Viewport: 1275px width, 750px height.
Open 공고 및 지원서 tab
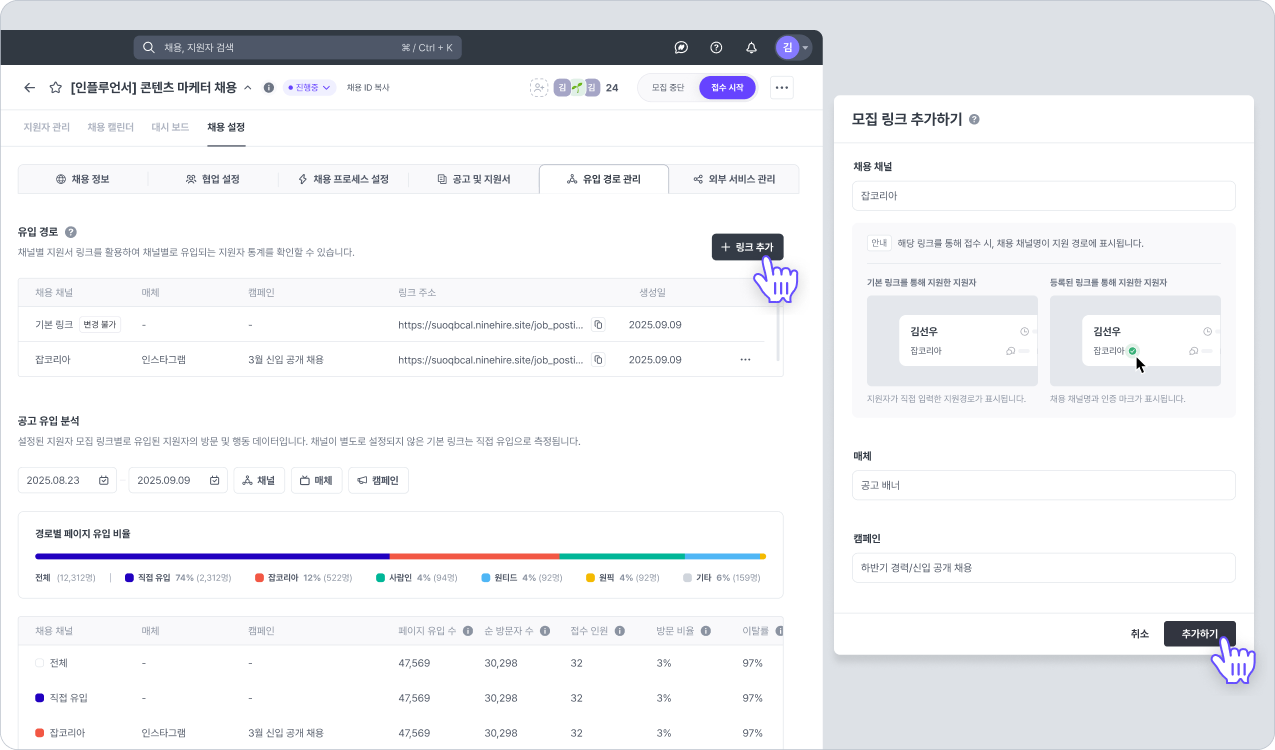point(474,179)
